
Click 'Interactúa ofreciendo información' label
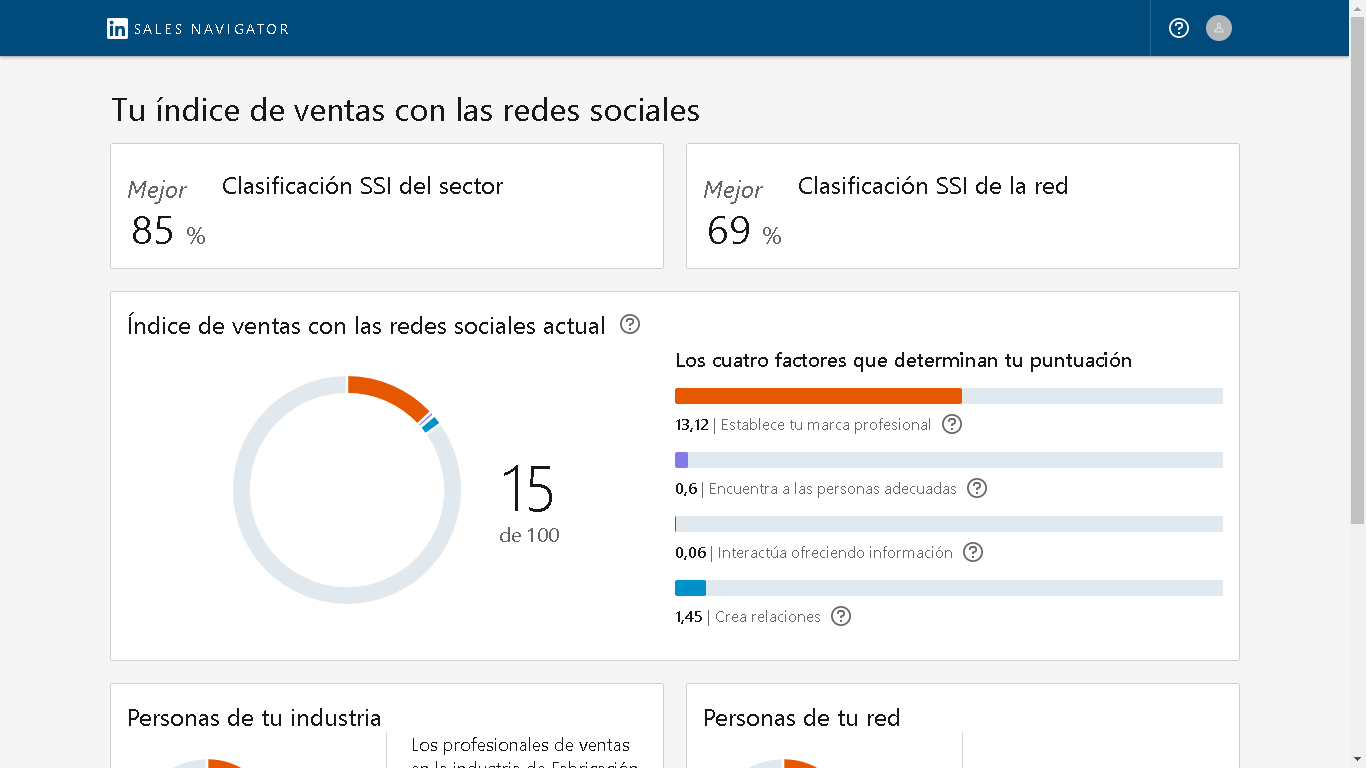[x=835, y=553]
